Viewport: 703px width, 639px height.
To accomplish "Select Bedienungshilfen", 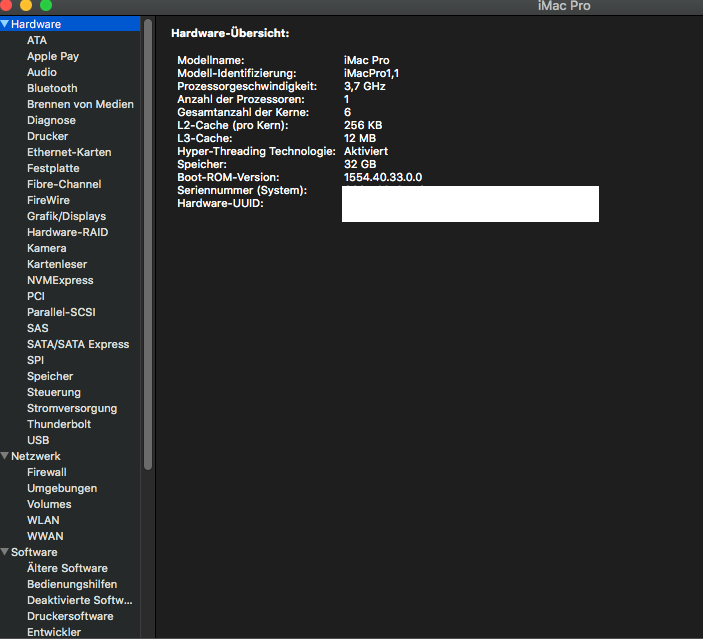I will [x=72, y=584].
